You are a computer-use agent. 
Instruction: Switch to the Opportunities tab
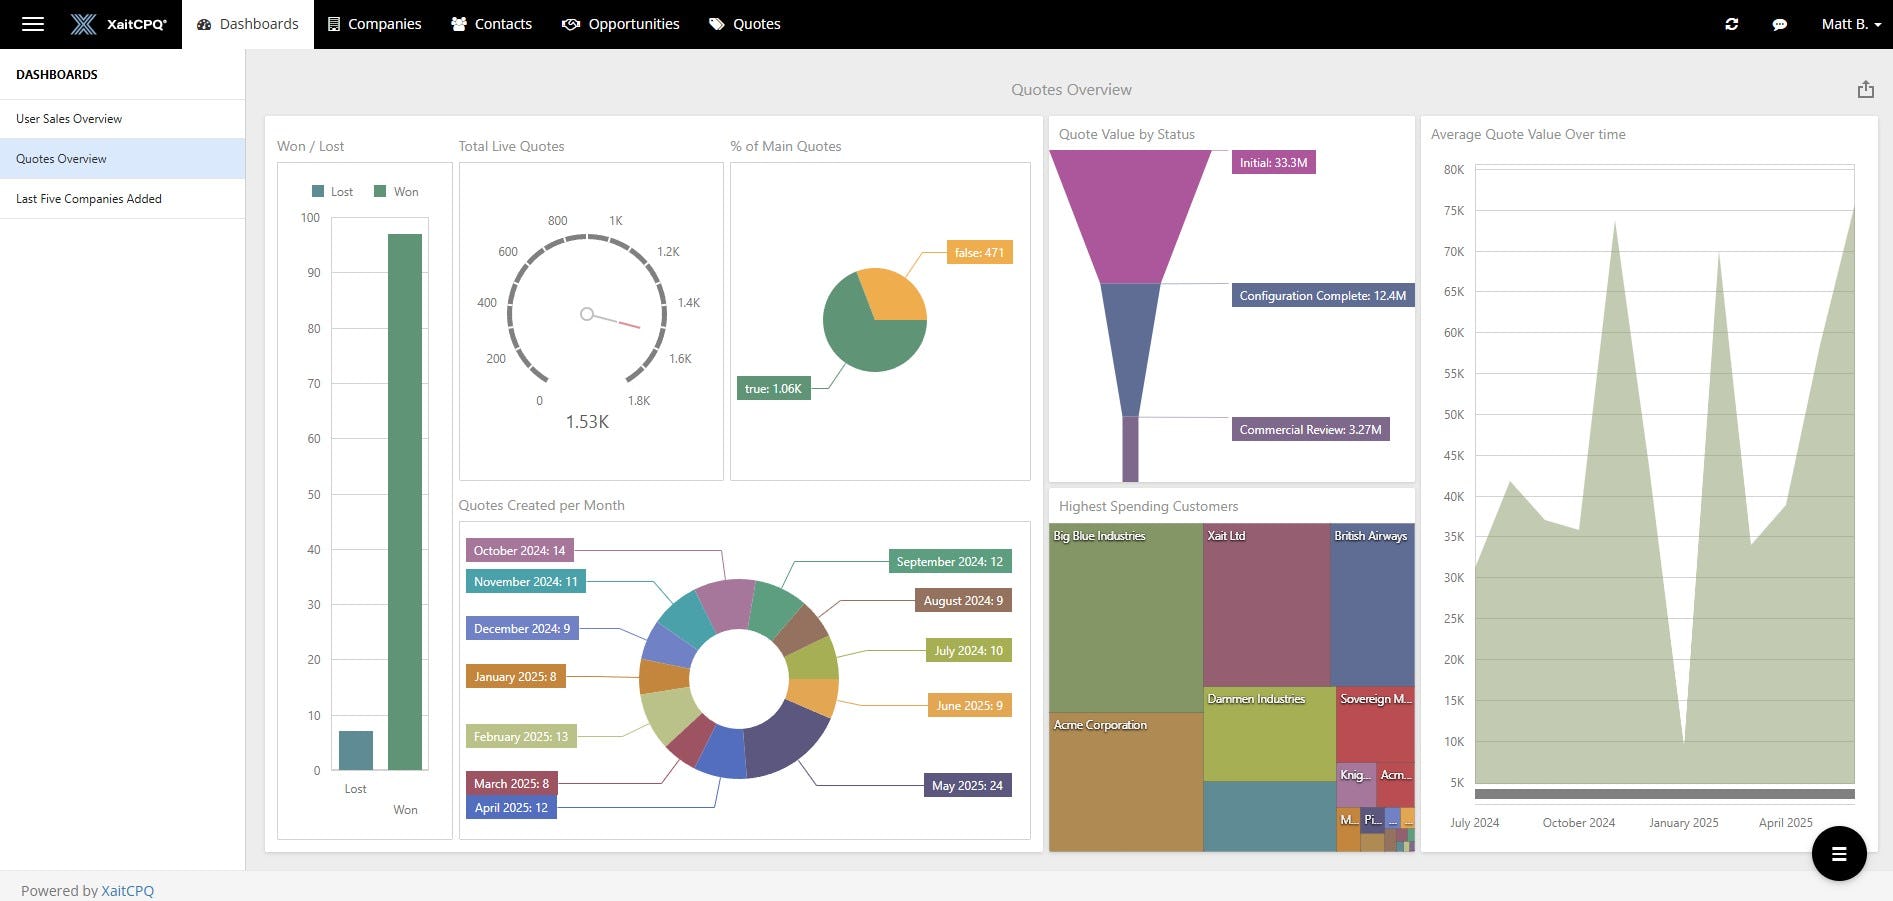[620, 23]
